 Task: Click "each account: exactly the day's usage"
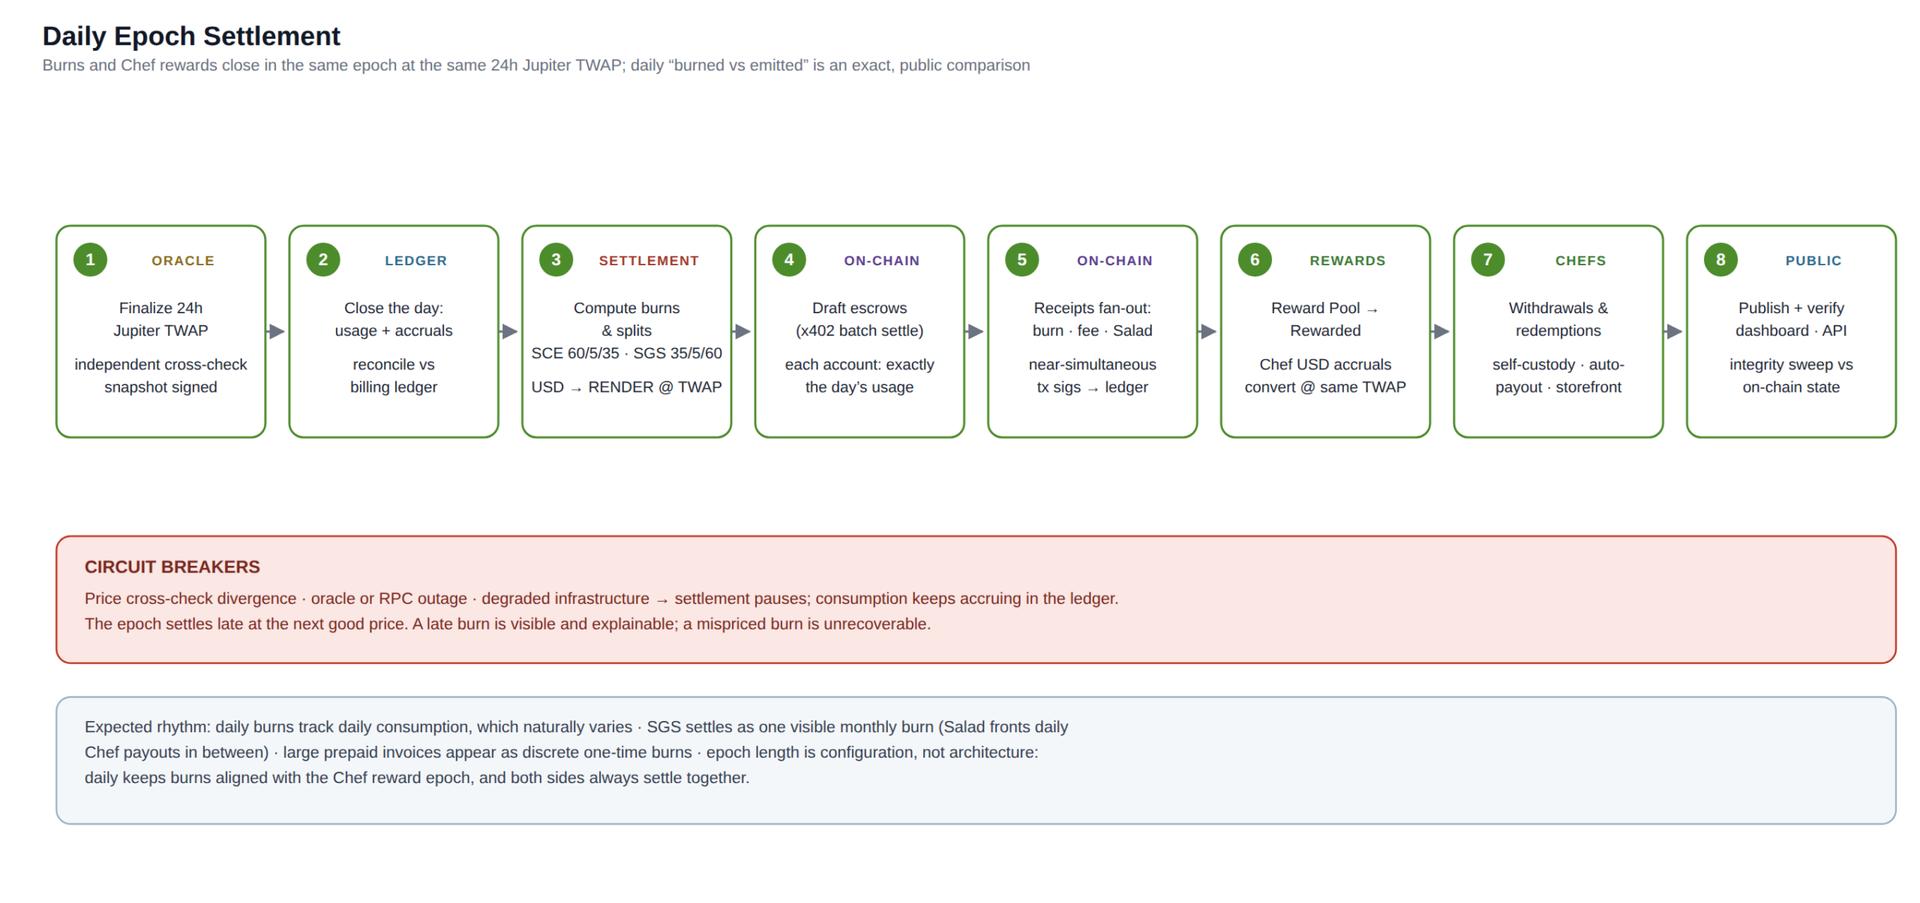[x=860, y=376]
